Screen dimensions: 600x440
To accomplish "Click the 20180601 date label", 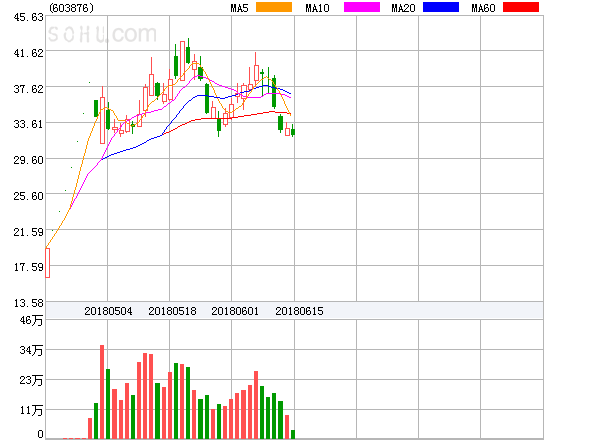I will [235, 311].
